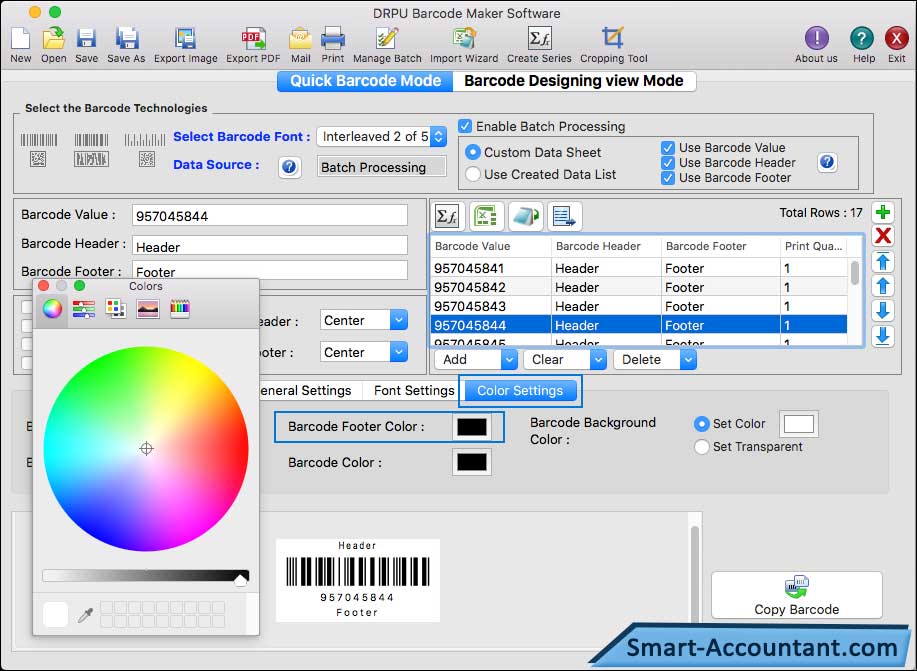Select the Custom Data Sheet radio button
The width and height of the screenshot is (917, 671).
[473, 153]
